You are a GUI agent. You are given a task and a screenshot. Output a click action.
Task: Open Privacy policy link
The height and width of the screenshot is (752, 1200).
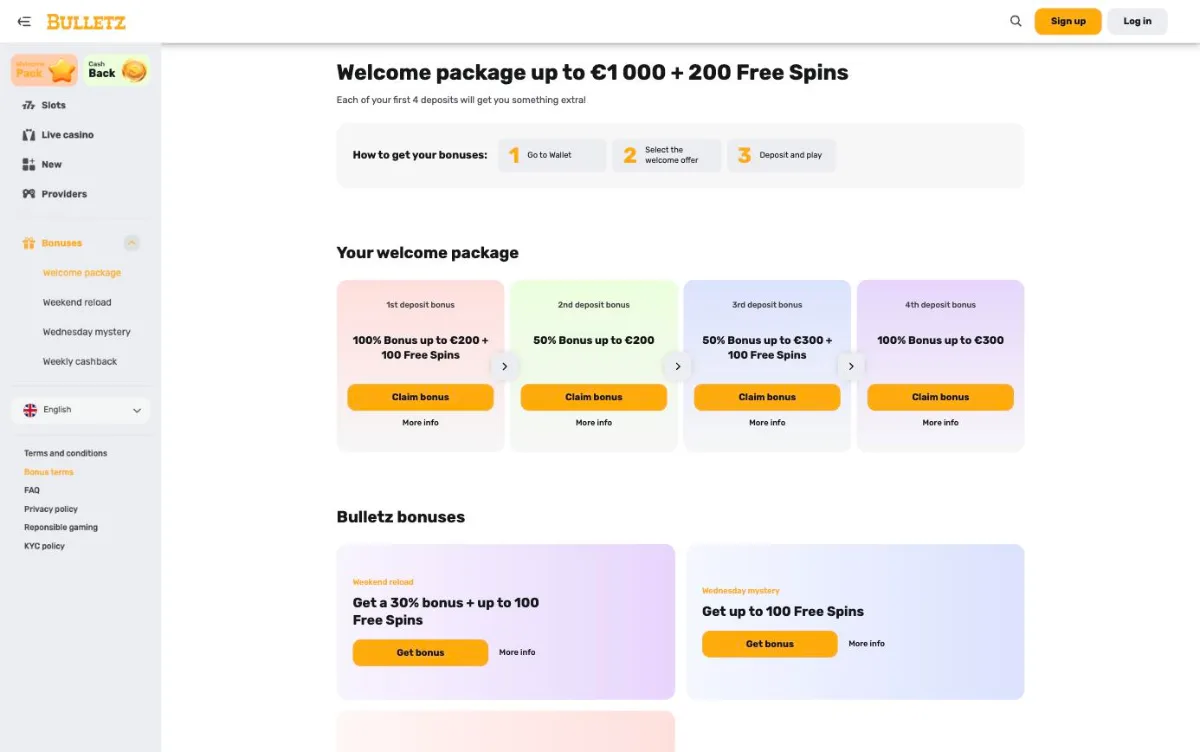coord(51,509)
